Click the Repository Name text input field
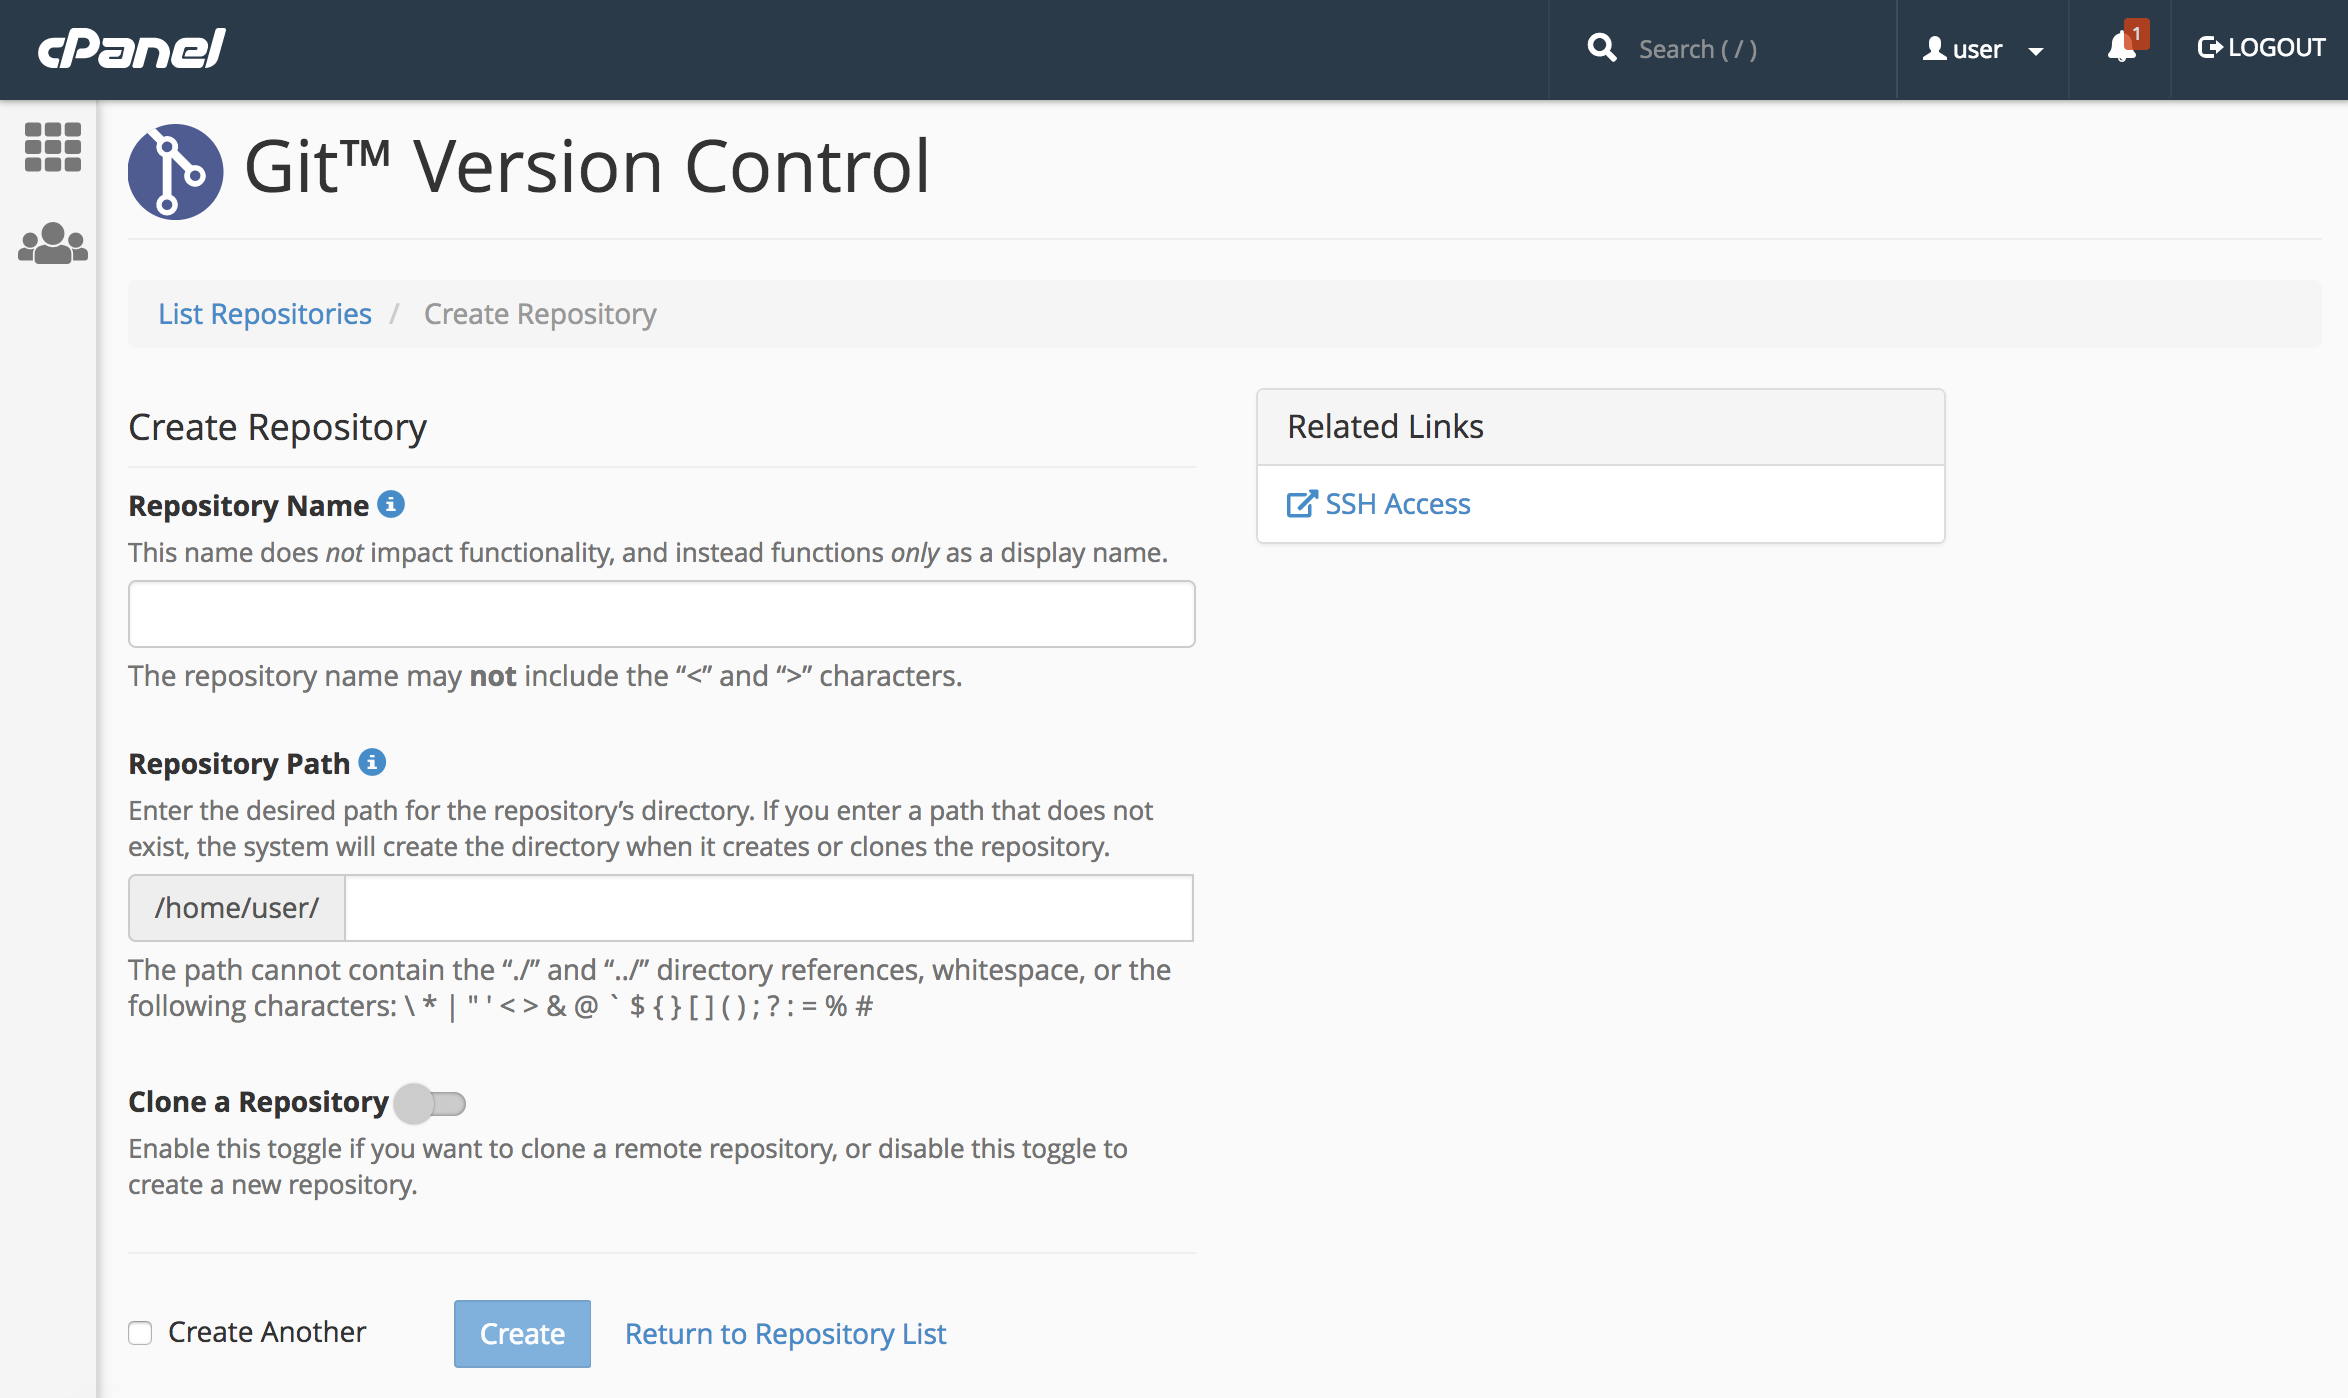The image size is (2348, 1398). [661, 614]
